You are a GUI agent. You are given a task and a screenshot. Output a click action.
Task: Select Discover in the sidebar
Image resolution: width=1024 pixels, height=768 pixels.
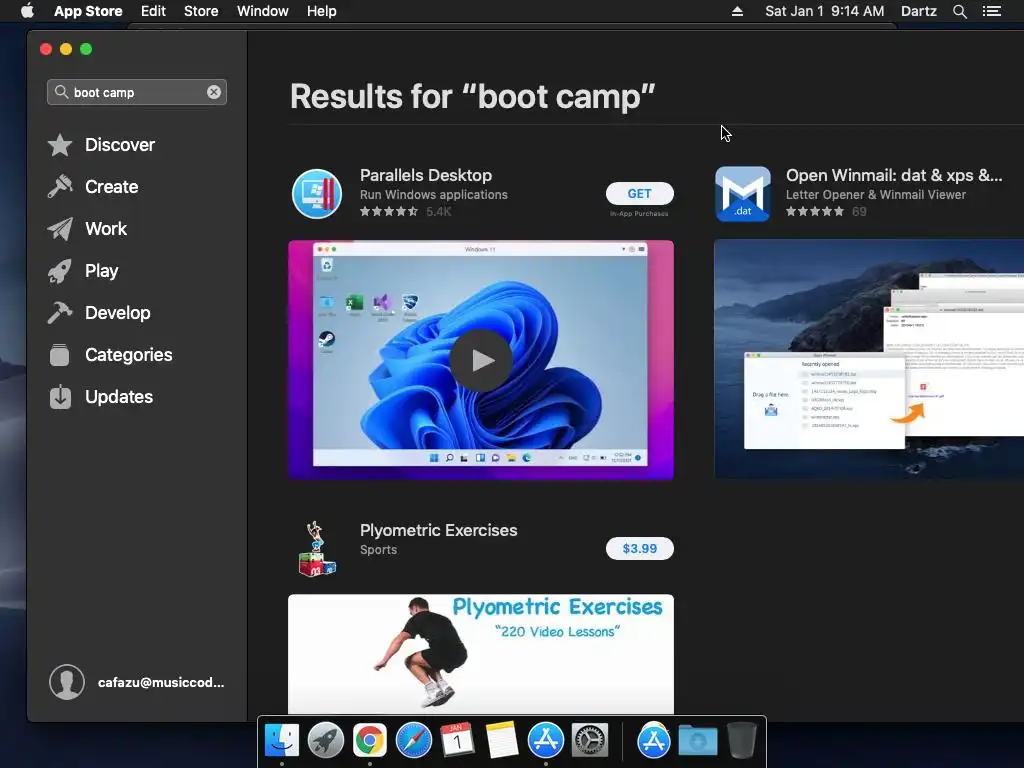coord(120,145)
